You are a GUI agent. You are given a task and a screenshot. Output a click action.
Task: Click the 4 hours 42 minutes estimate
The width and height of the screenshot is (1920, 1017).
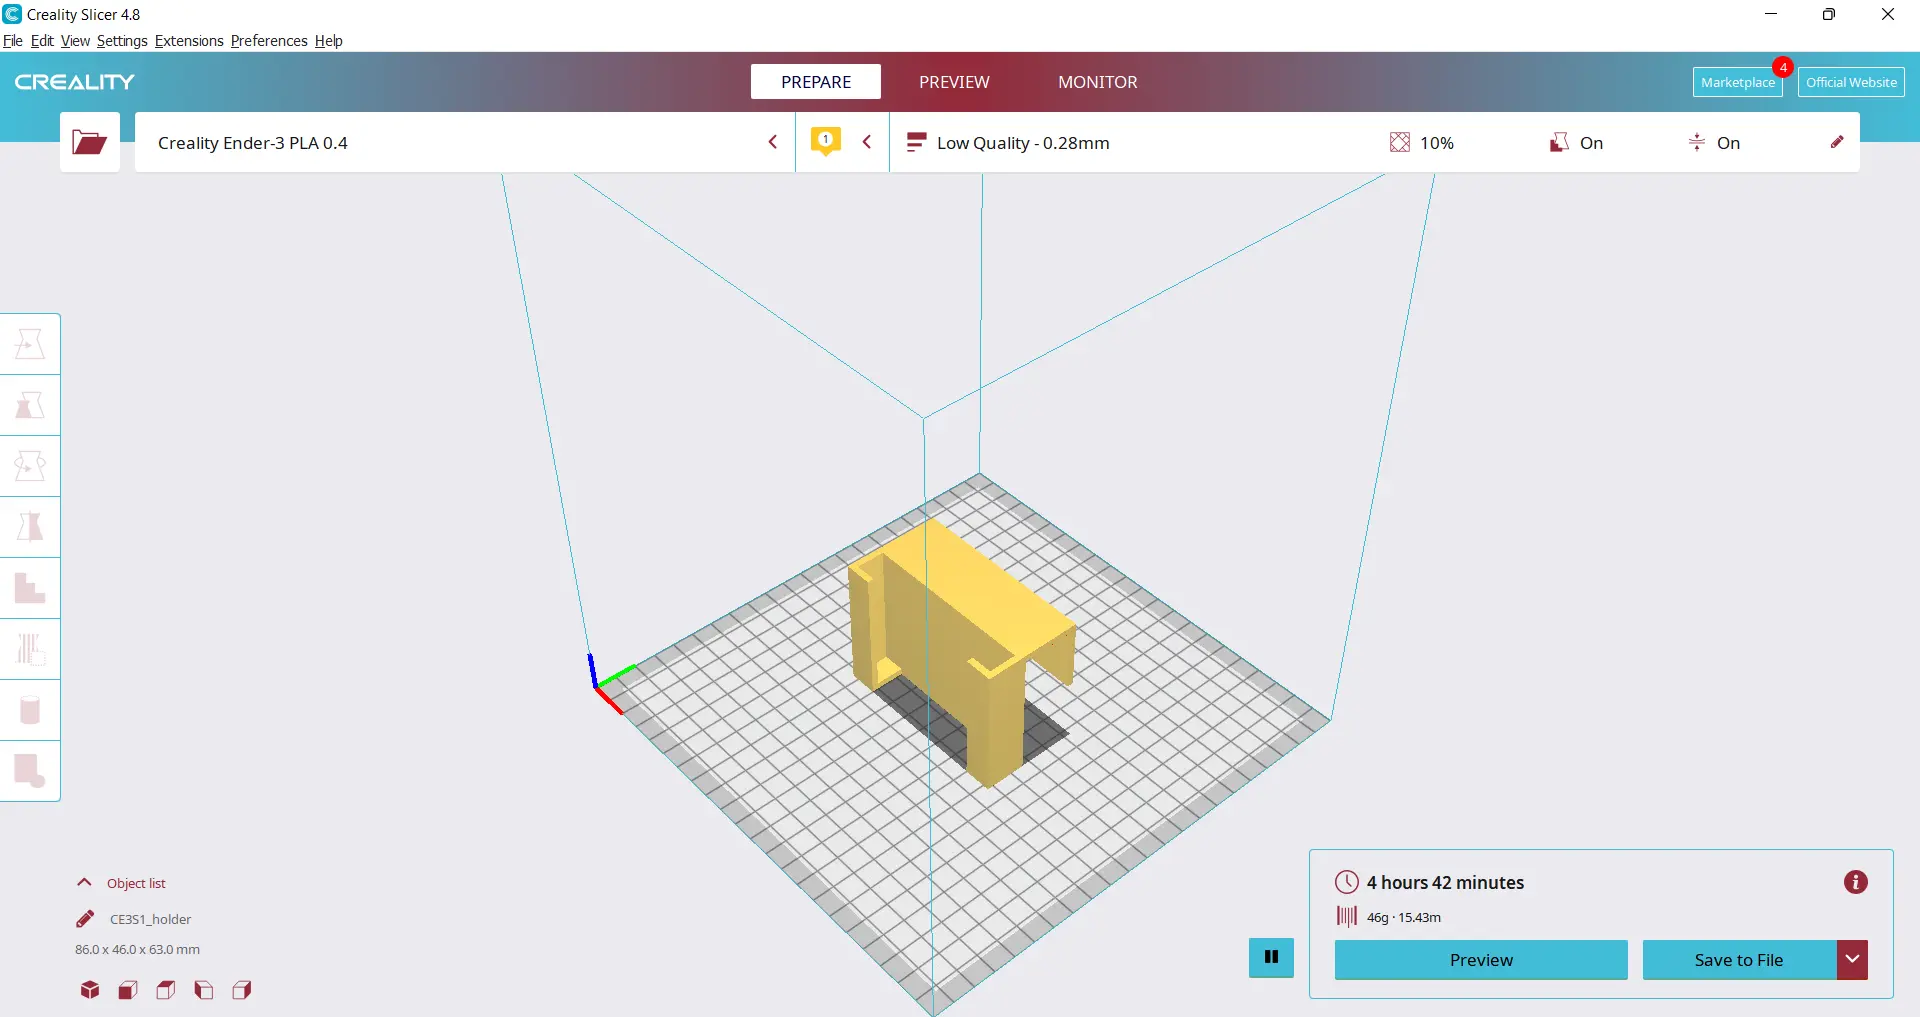click(x=1445, y=882)
